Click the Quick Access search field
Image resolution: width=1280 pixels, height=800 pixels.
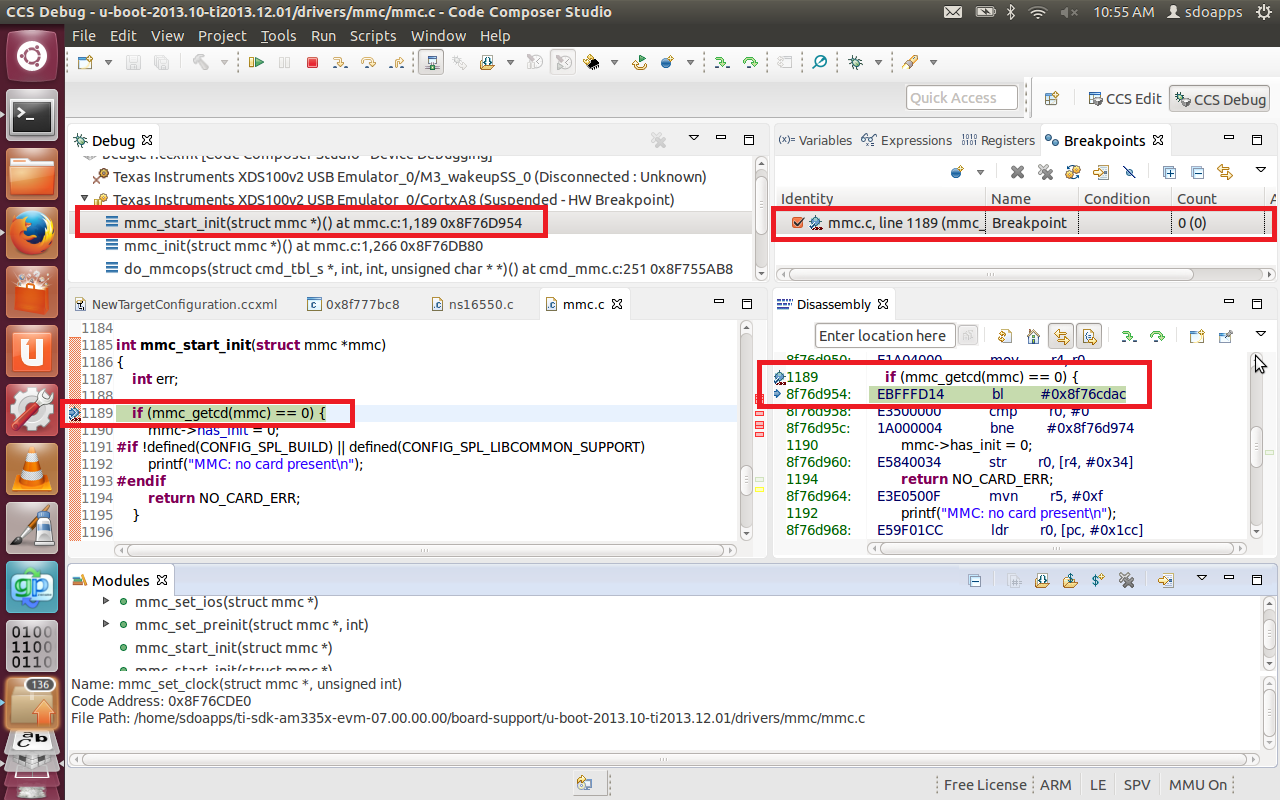[962, 98]
